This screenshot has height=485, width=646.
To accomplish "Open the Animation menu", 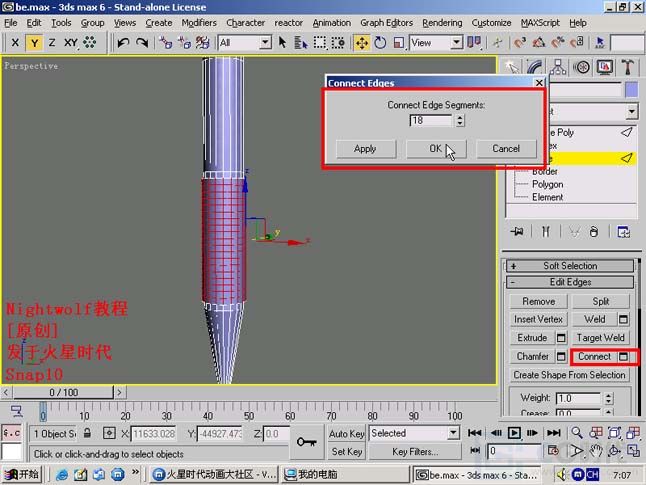I will [331, 23].
